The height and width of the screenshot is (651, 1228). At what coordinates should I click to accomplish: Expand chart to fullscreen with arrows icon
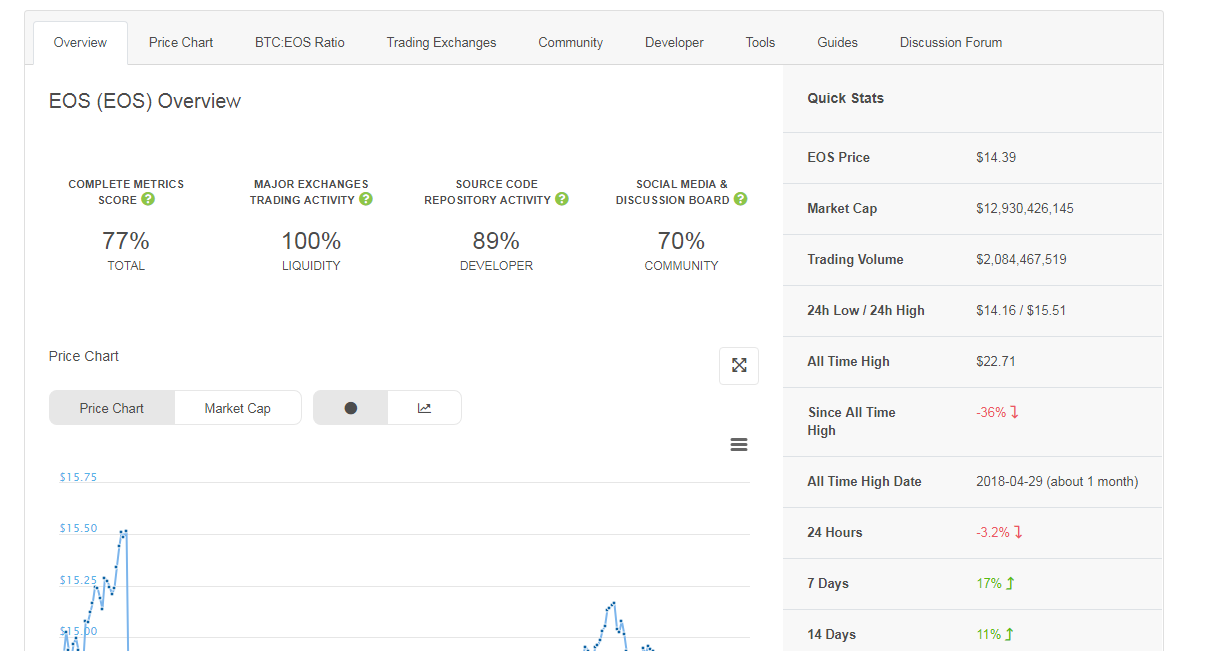(739, 365)
